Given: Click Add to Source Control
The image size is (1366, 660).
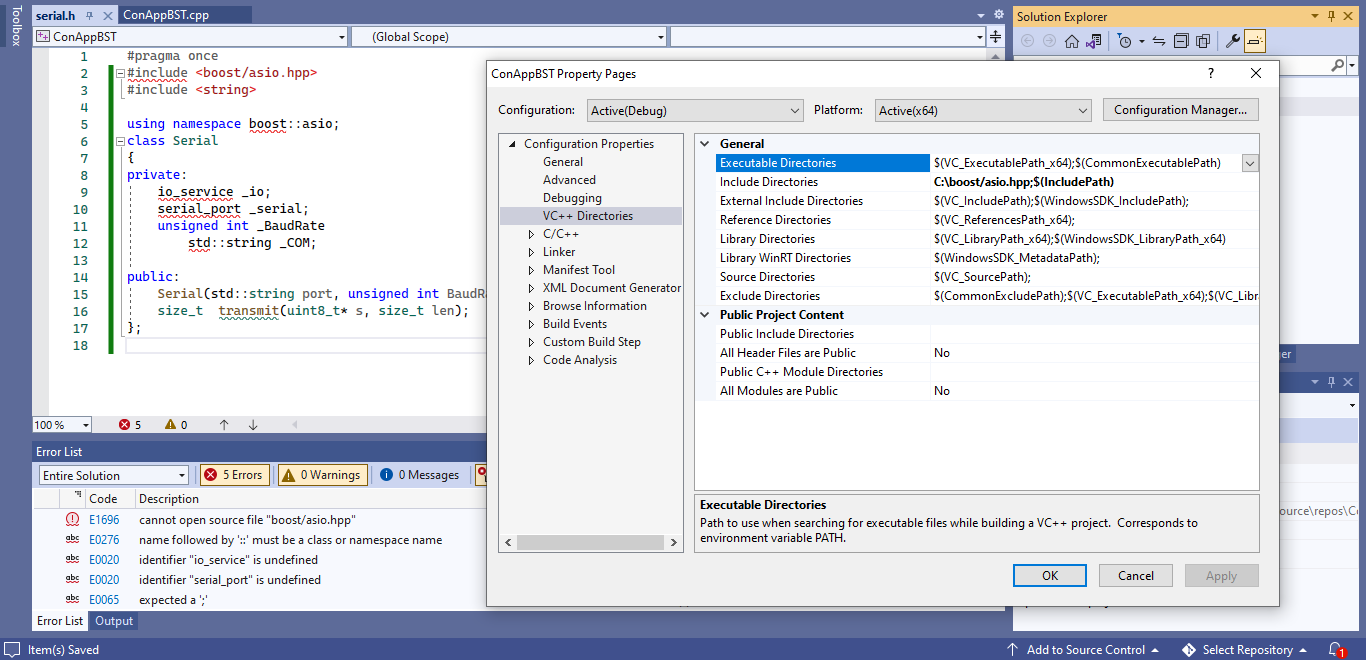Looking at the screenshot, I should point(1085,650).
